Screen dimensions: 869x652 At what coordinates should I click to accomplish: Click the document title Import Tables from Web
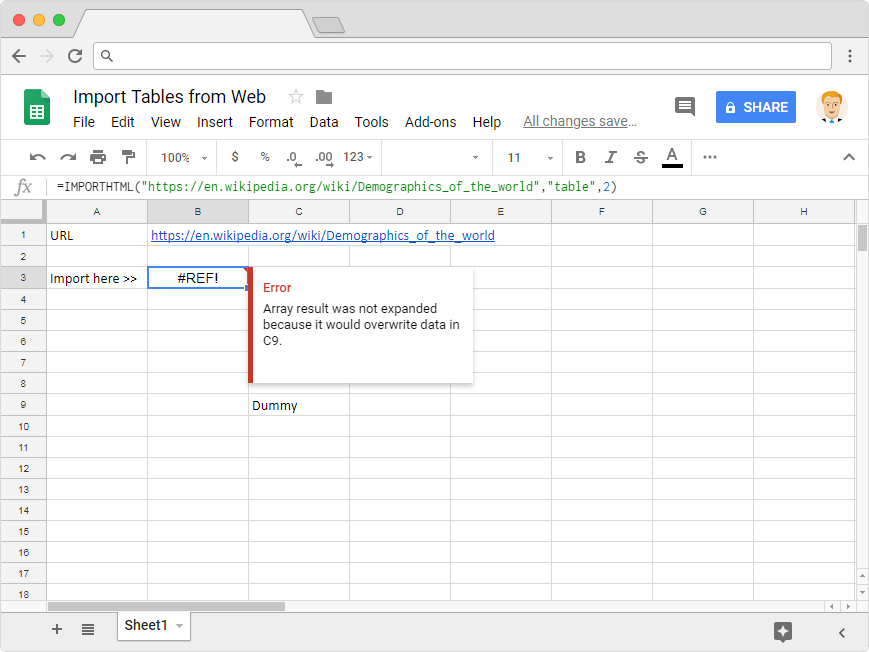pyautogui.click(x=170, y=96)
